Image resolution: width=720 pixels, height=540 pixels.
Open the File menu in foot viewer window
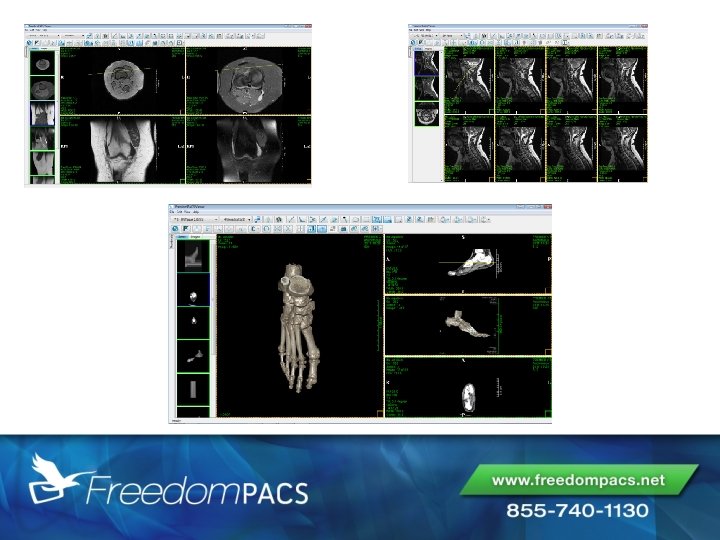pos(172,212)
